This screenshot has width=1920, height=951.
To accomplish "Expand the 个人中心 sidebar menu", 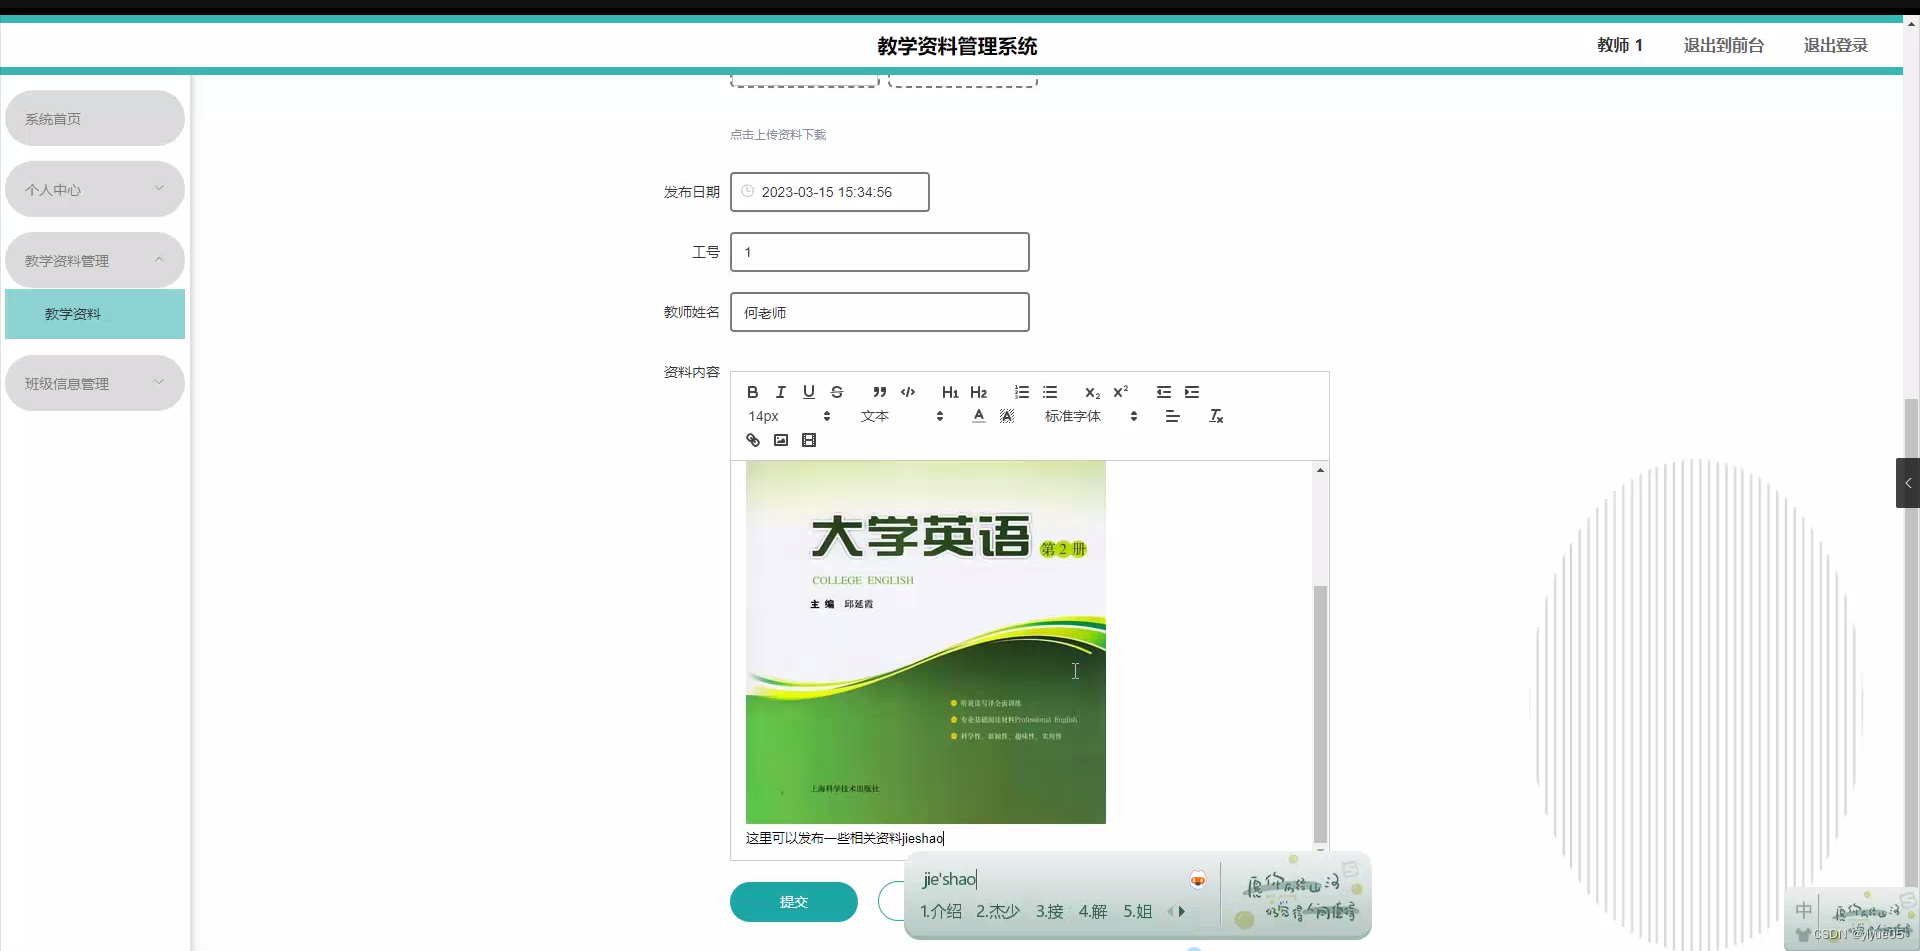I will [x=95, y=189].
